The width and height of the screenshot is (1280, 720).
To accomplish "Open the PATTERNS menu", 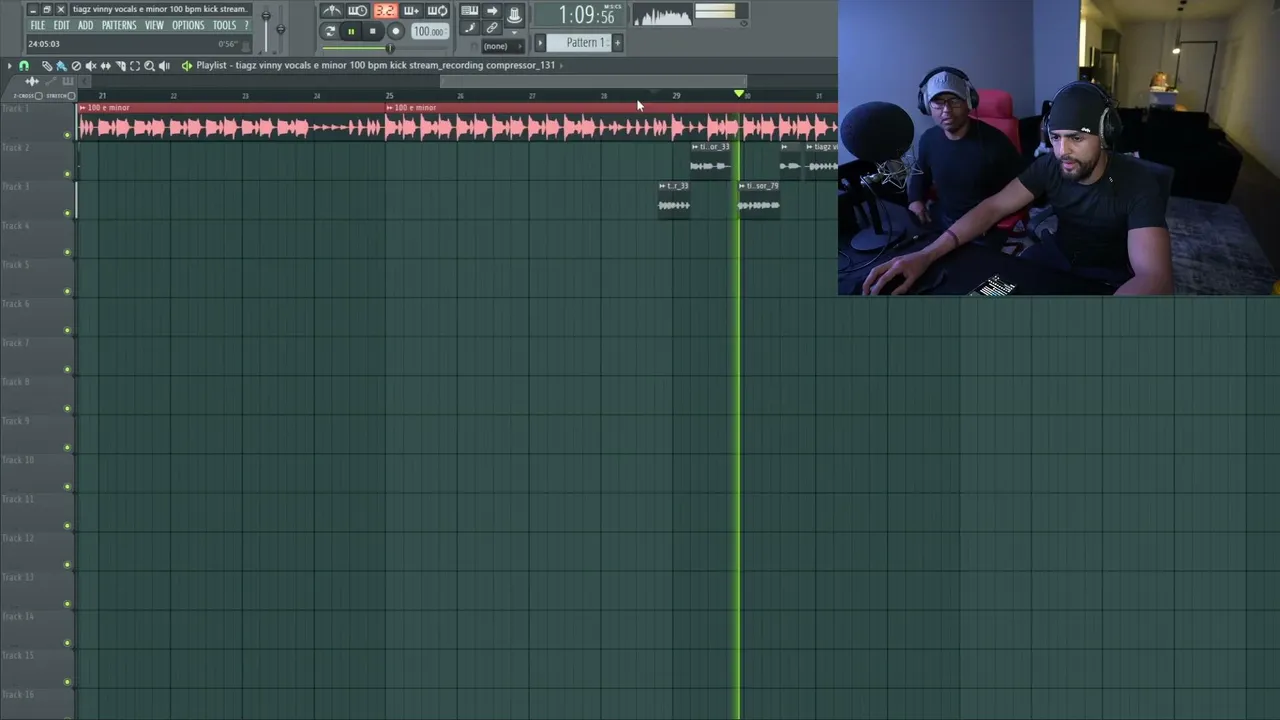I will (119, 26).
